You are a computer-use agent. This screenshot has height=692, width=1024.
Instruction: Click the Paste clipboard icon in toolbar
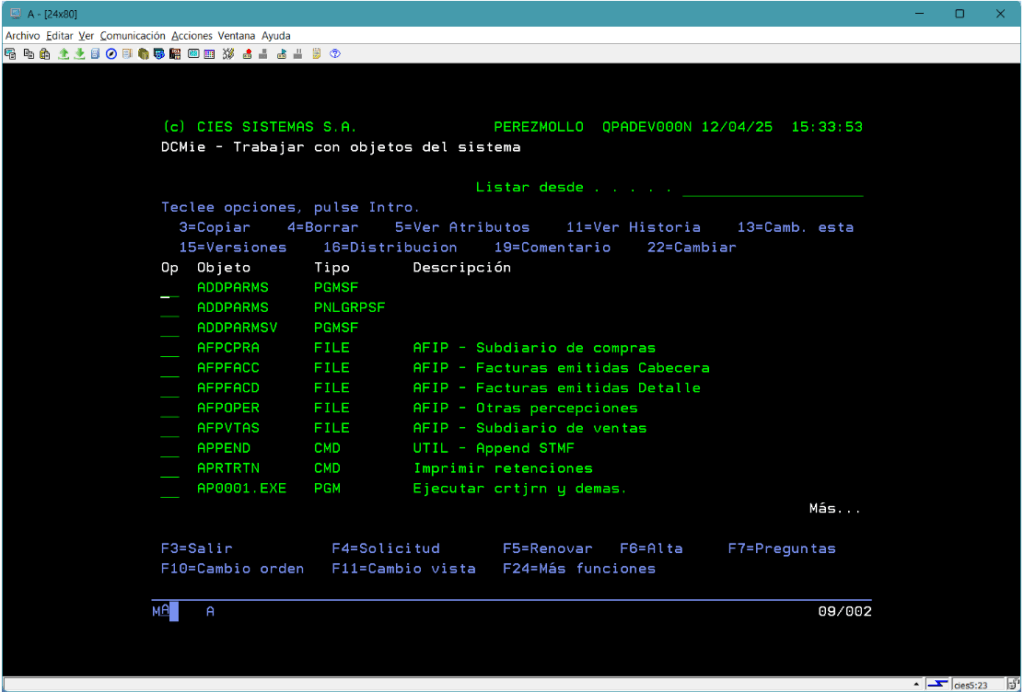tap(44, 54)
